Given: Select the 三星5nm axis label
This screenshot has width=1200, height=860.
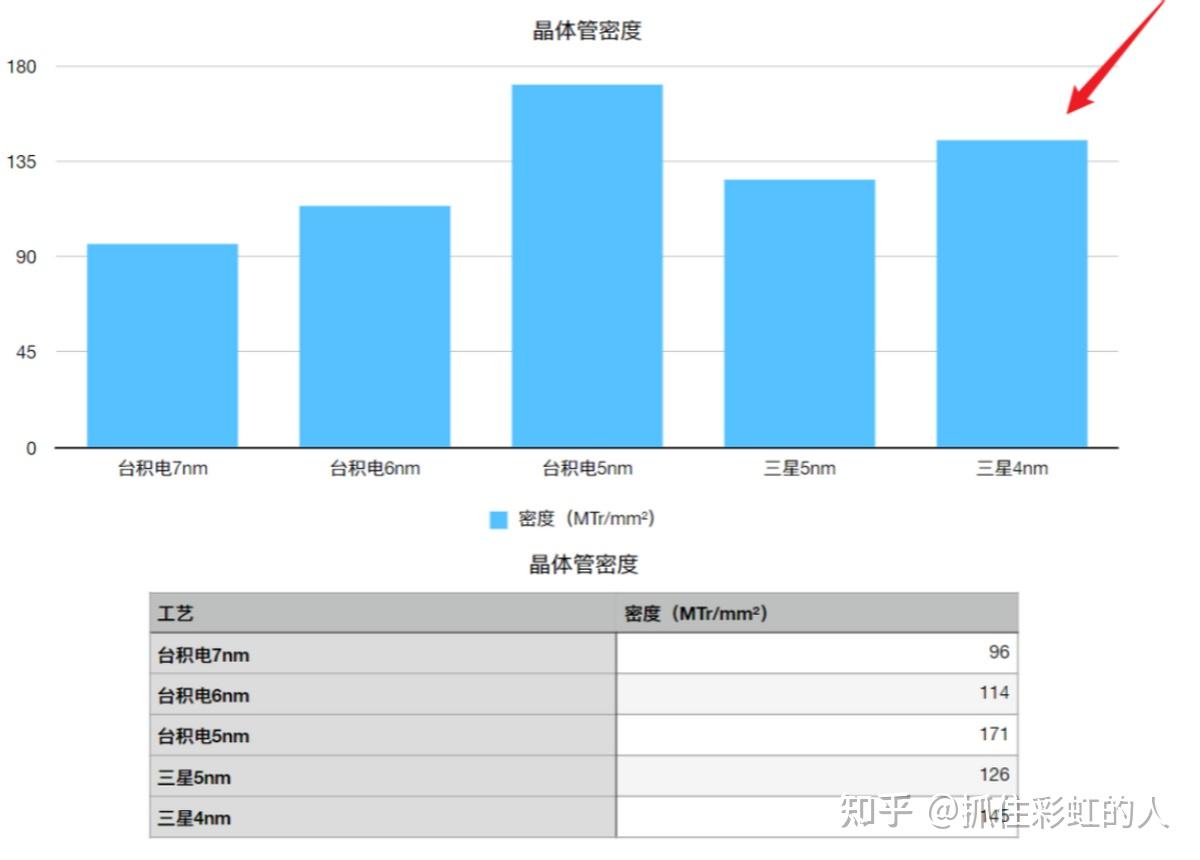Looking at the screenshot, I should [799, 467].
